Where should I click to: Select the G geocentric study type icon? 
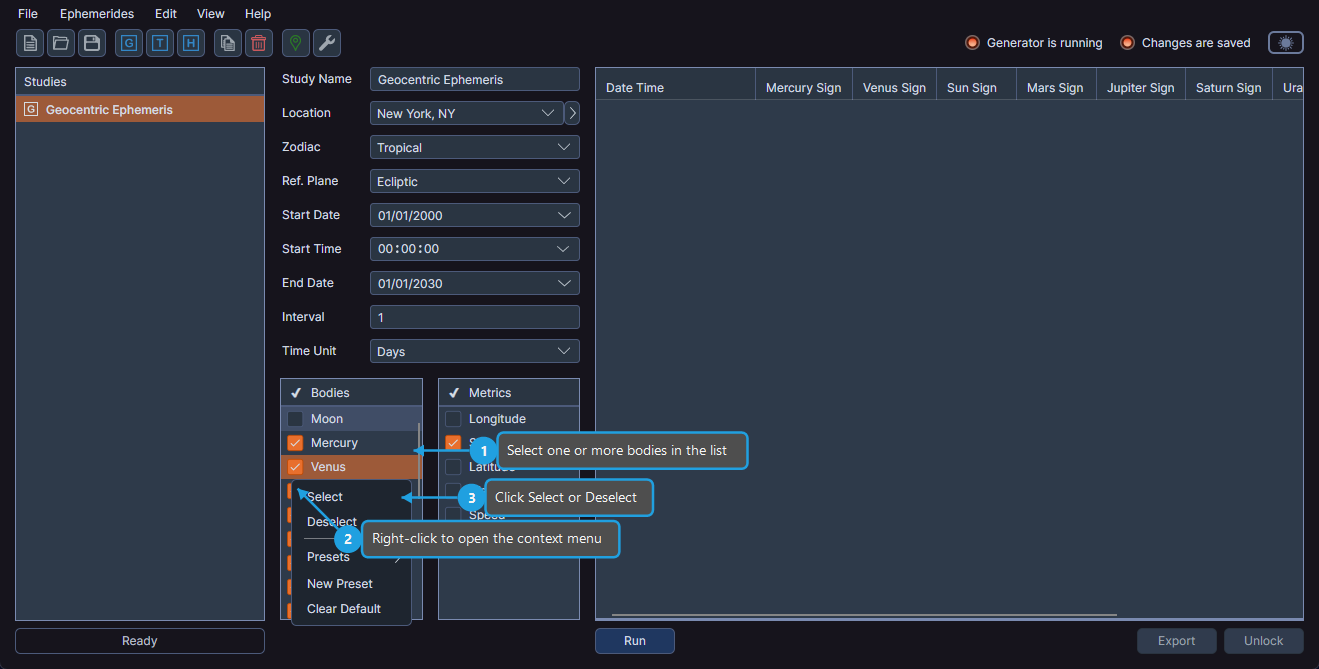pos(128,43)
